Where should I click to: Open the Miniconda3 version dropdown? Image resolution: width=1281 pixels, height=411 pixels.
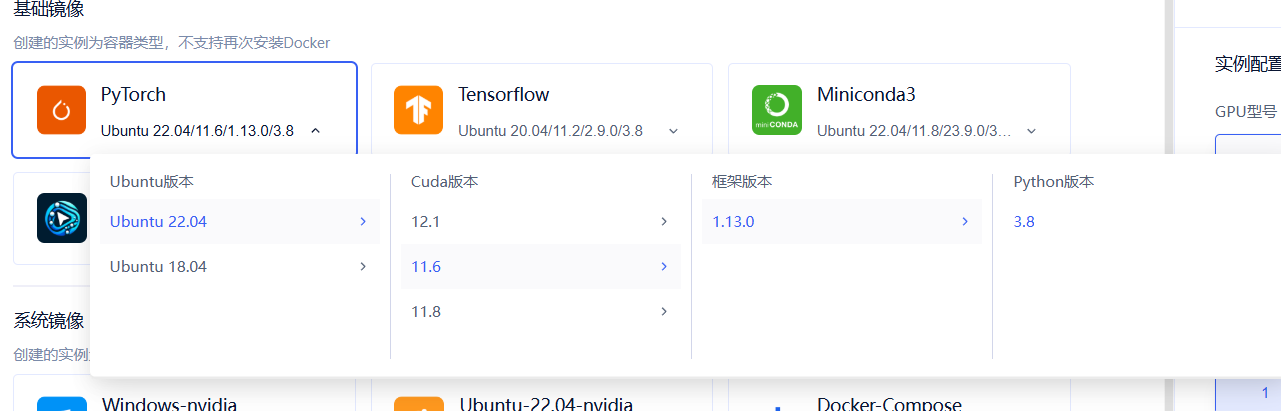click(1031, 131)
